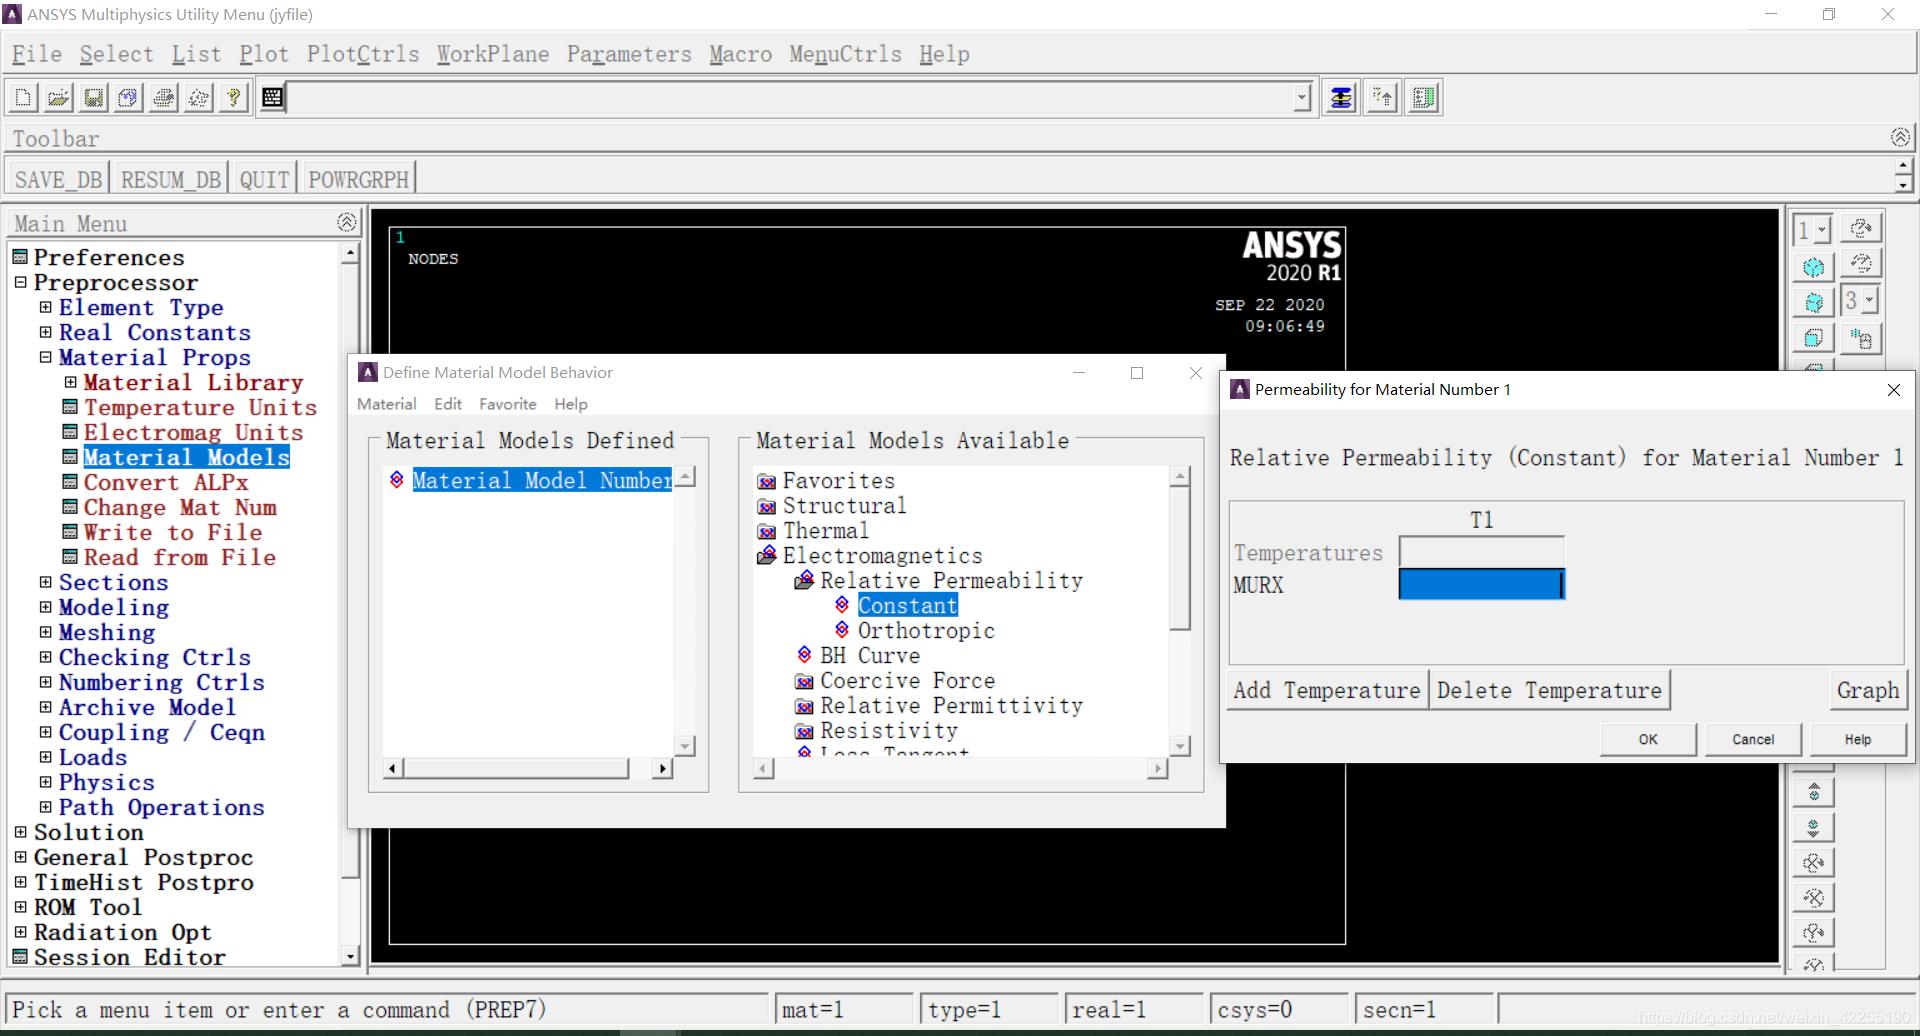
Task: Open the PlotCtrls menu
Action: pos(362,54)
